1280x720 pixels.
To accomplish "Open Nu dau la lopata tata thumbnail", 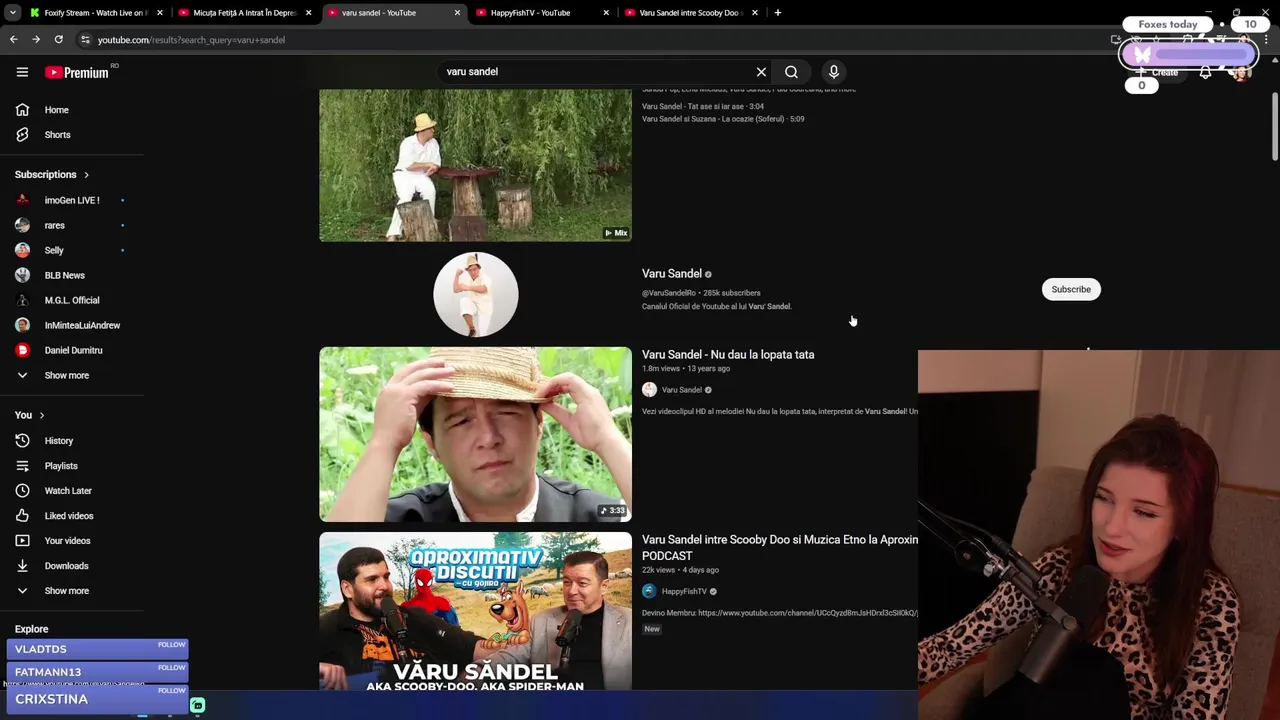I will point(475,434).
